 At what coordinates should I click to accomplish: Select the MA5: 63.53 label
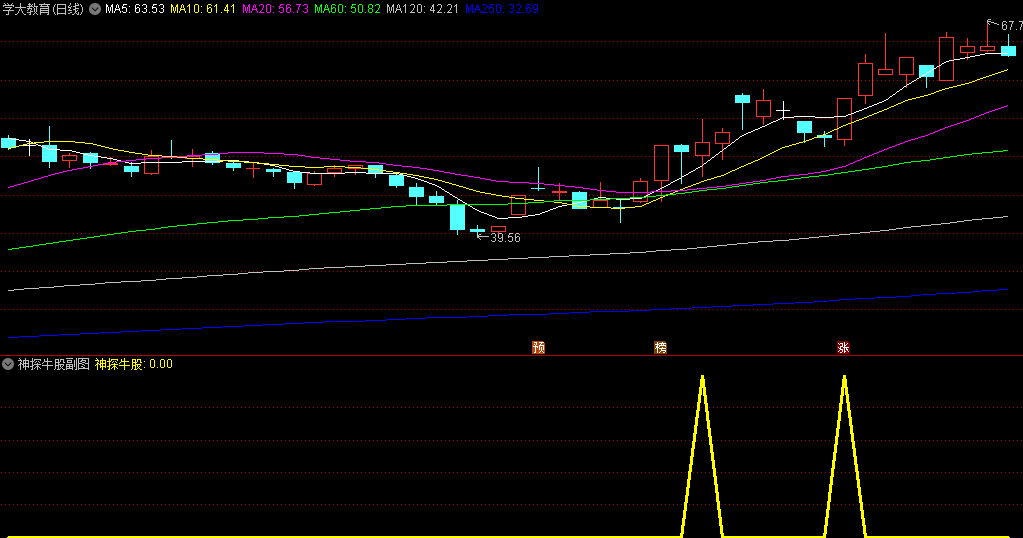(x=135, y=9)
